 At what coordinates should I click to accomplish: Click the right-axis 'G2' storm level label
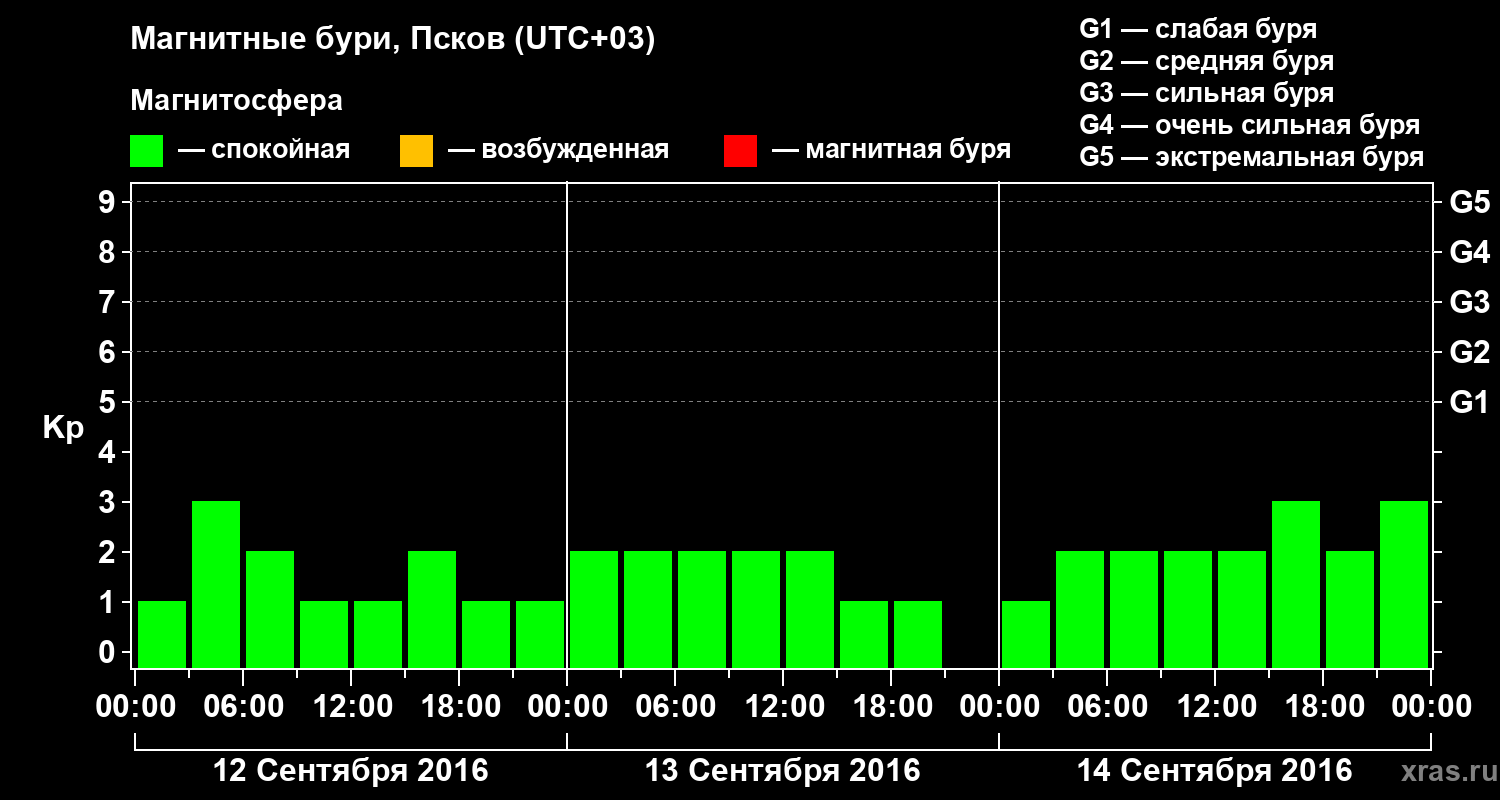coord(1469,353)
